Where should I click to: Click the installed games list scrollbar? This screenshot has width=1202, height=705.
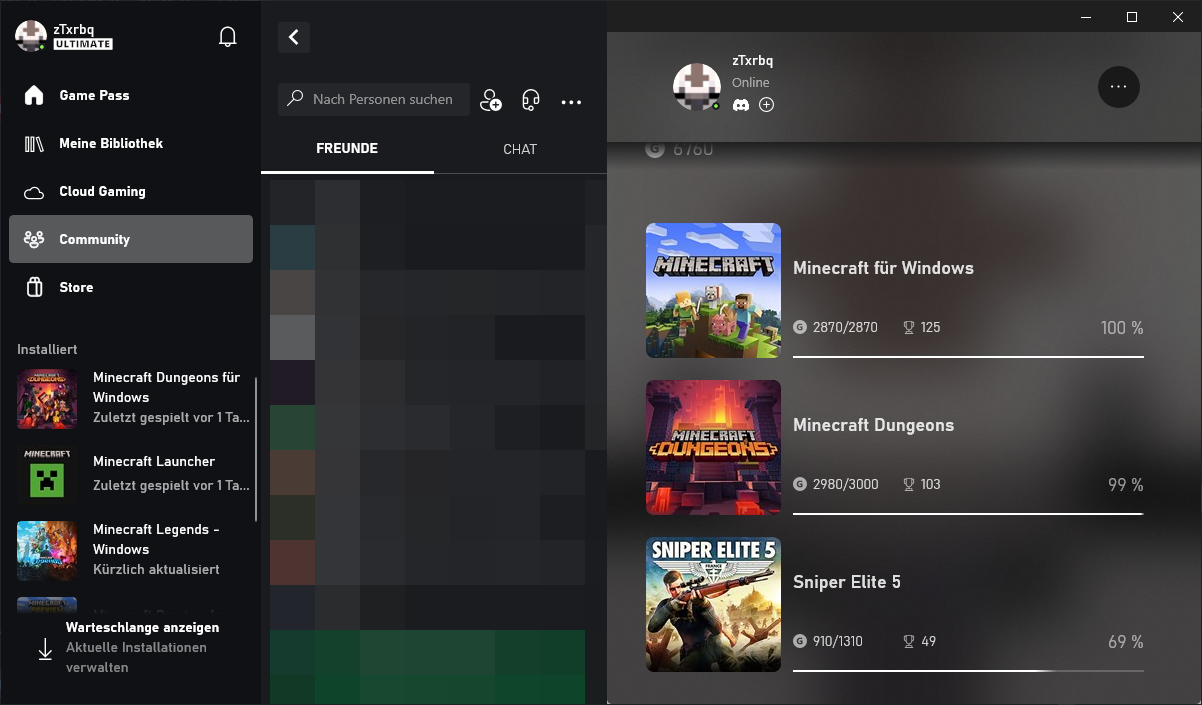tap(256, 449)
